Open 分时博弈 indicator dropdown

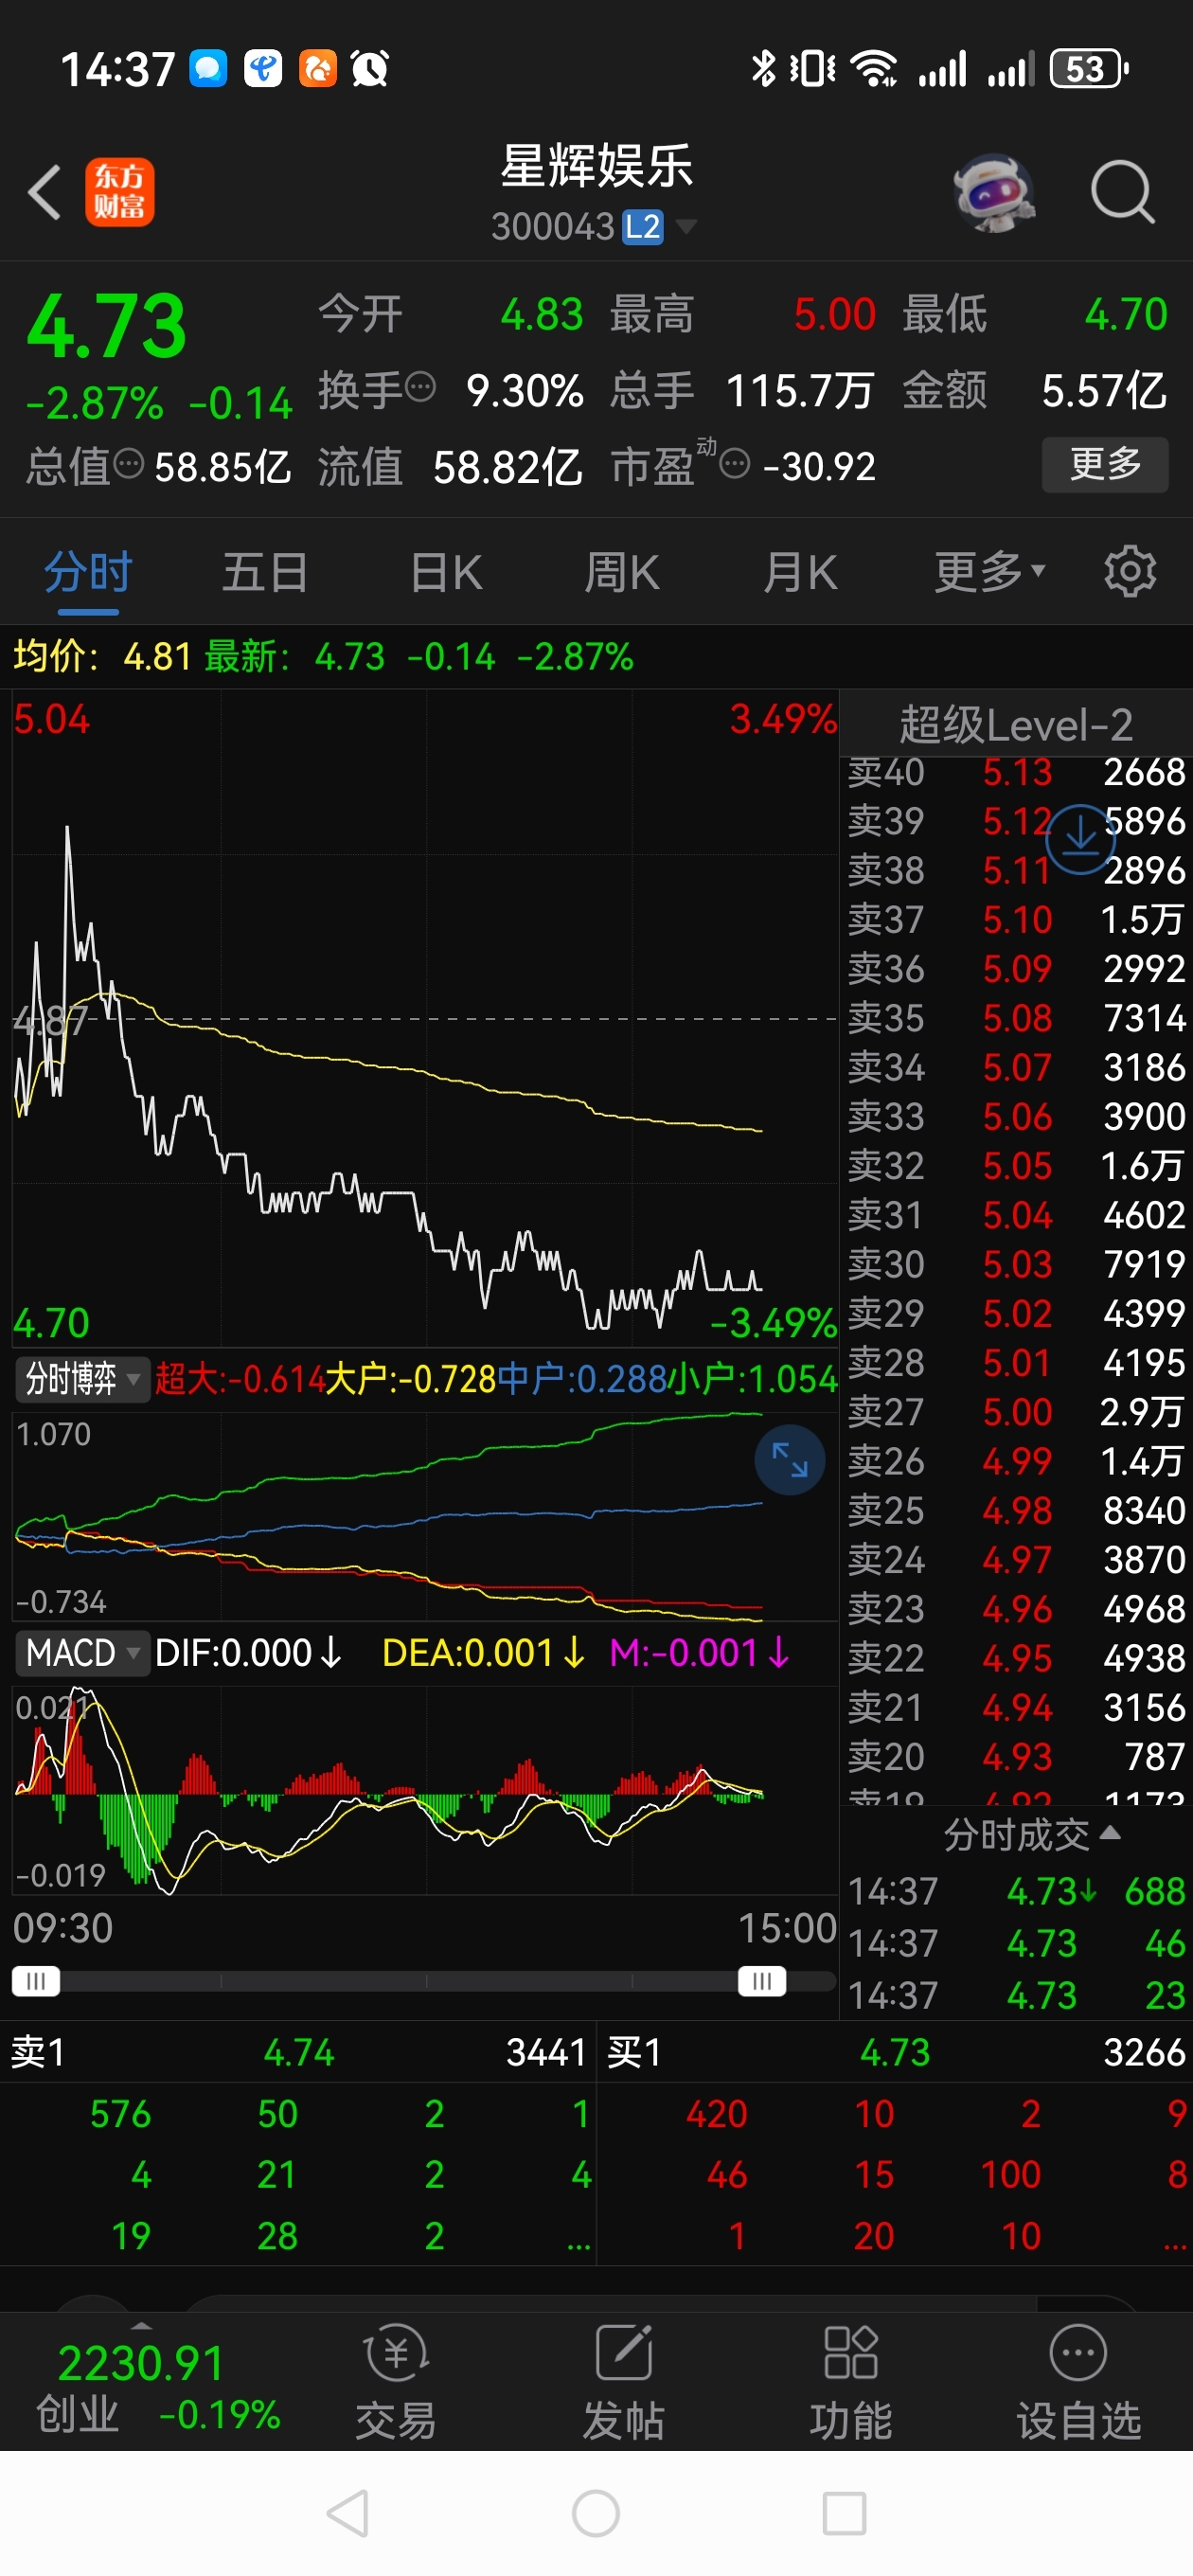click(x=82, y=1379)
